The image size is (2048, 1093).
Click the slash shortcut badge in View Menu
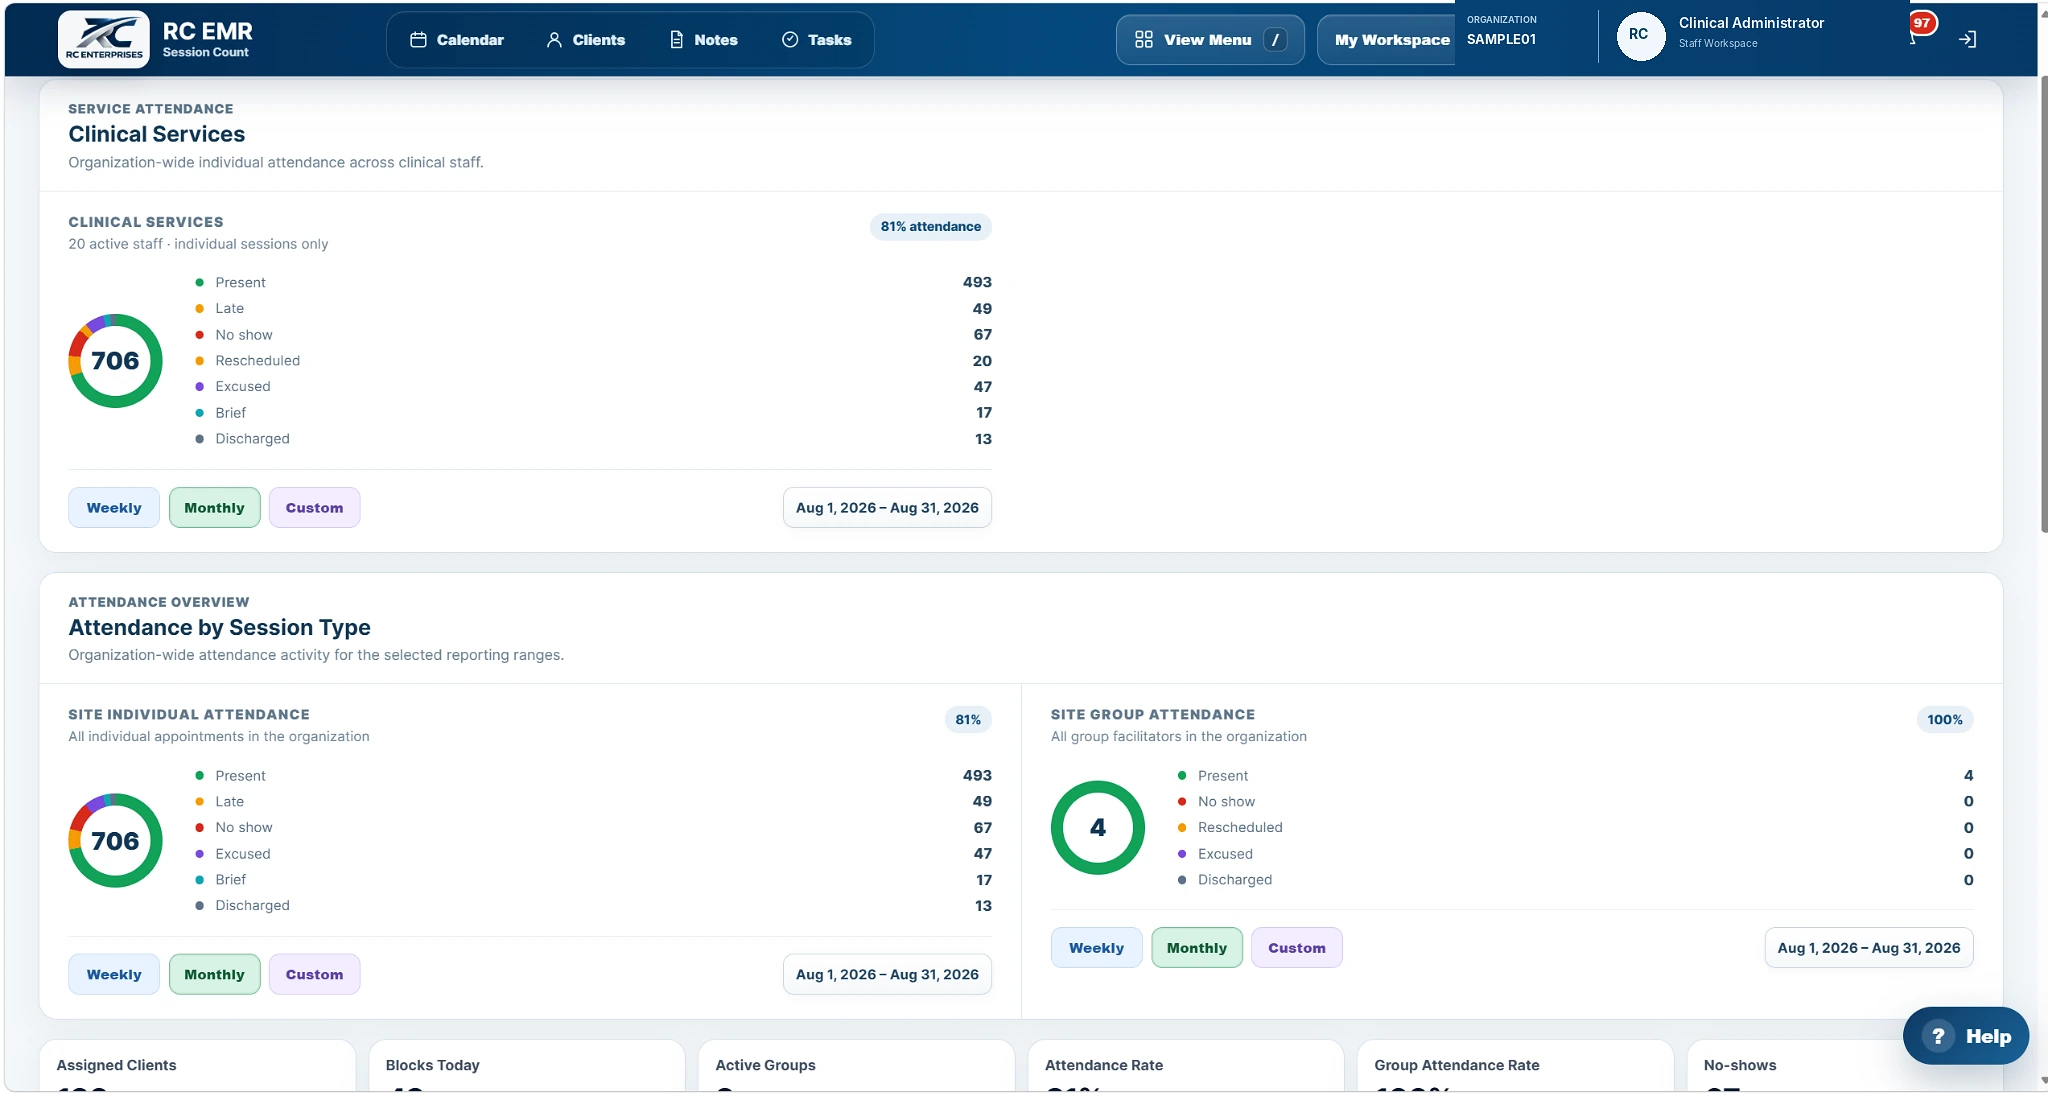[x=1275, y=40]
